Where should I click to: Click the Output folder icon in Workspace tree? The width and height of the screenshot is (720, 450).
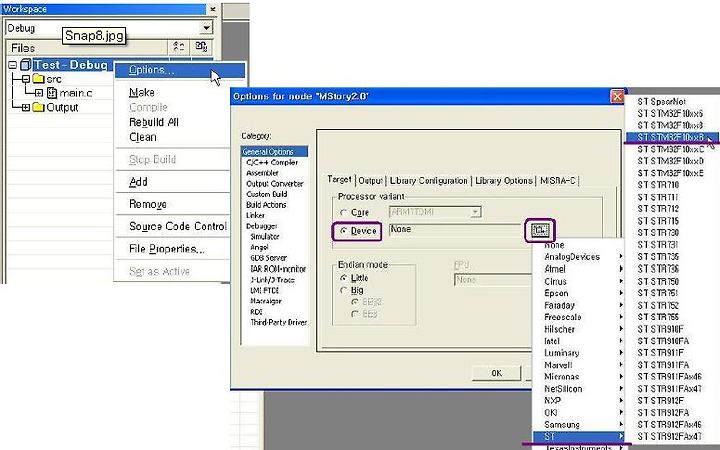click(39, 107)
